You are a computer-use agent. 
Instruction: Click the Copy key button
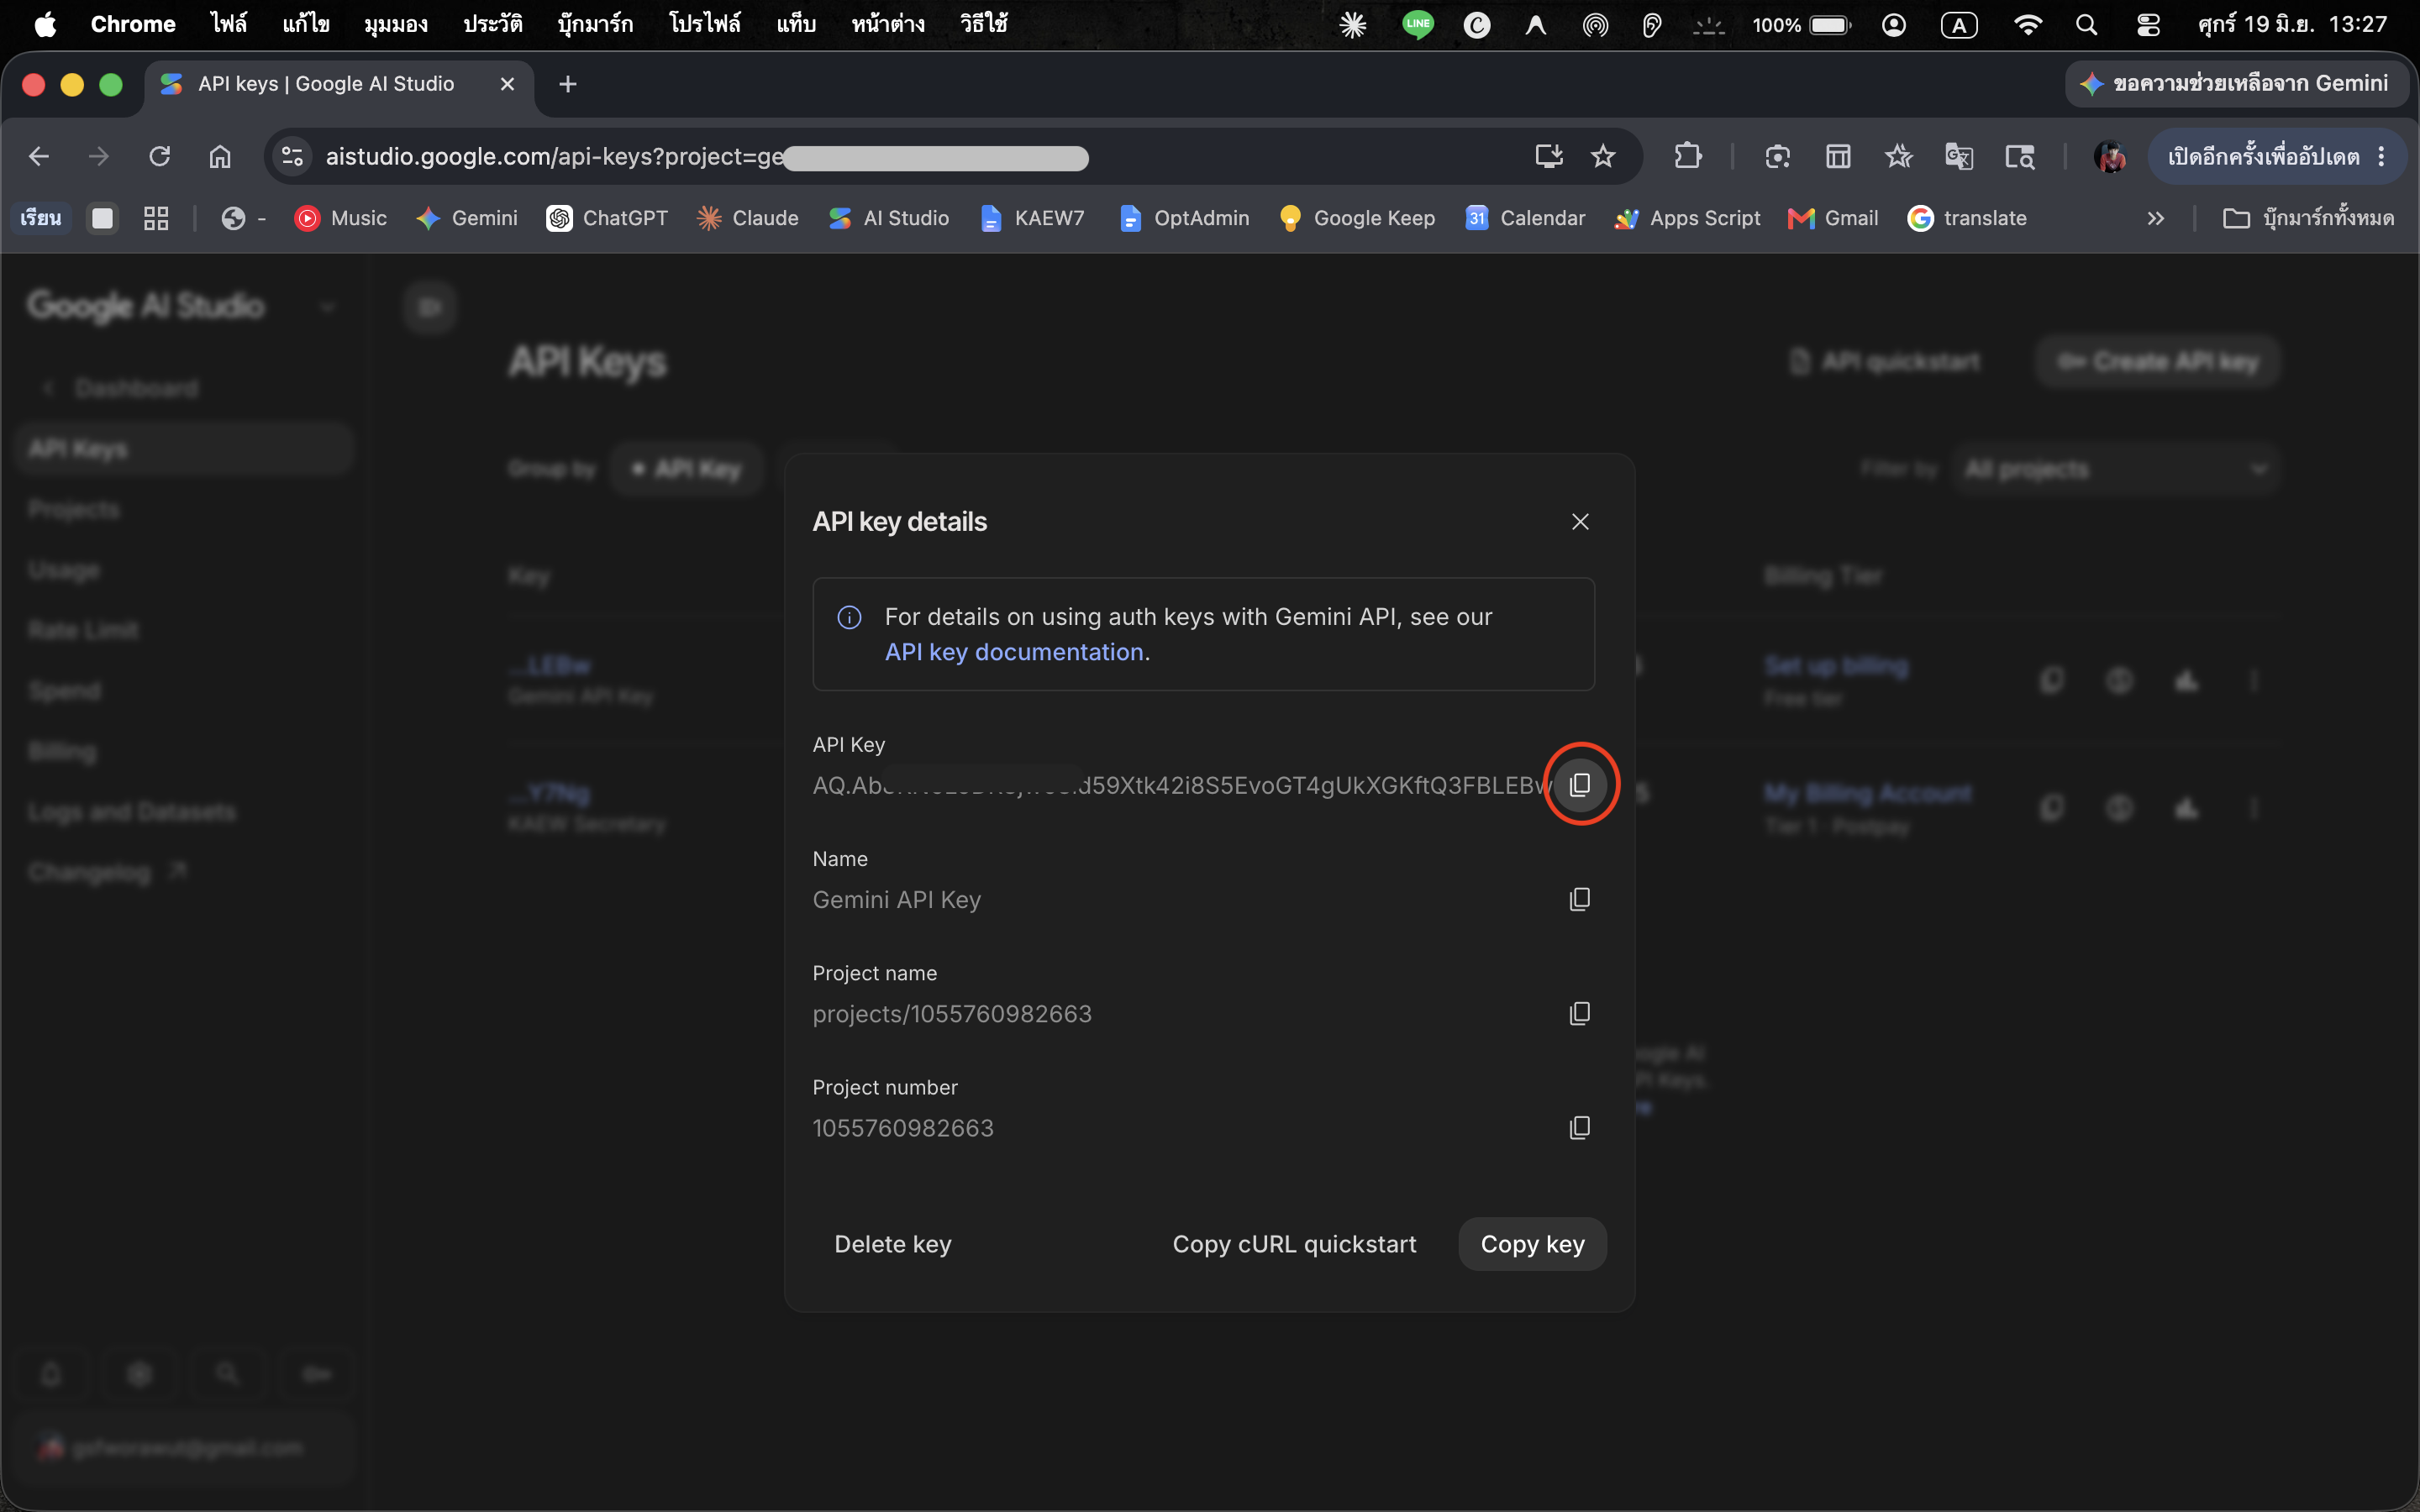tap(1532, 1244)
